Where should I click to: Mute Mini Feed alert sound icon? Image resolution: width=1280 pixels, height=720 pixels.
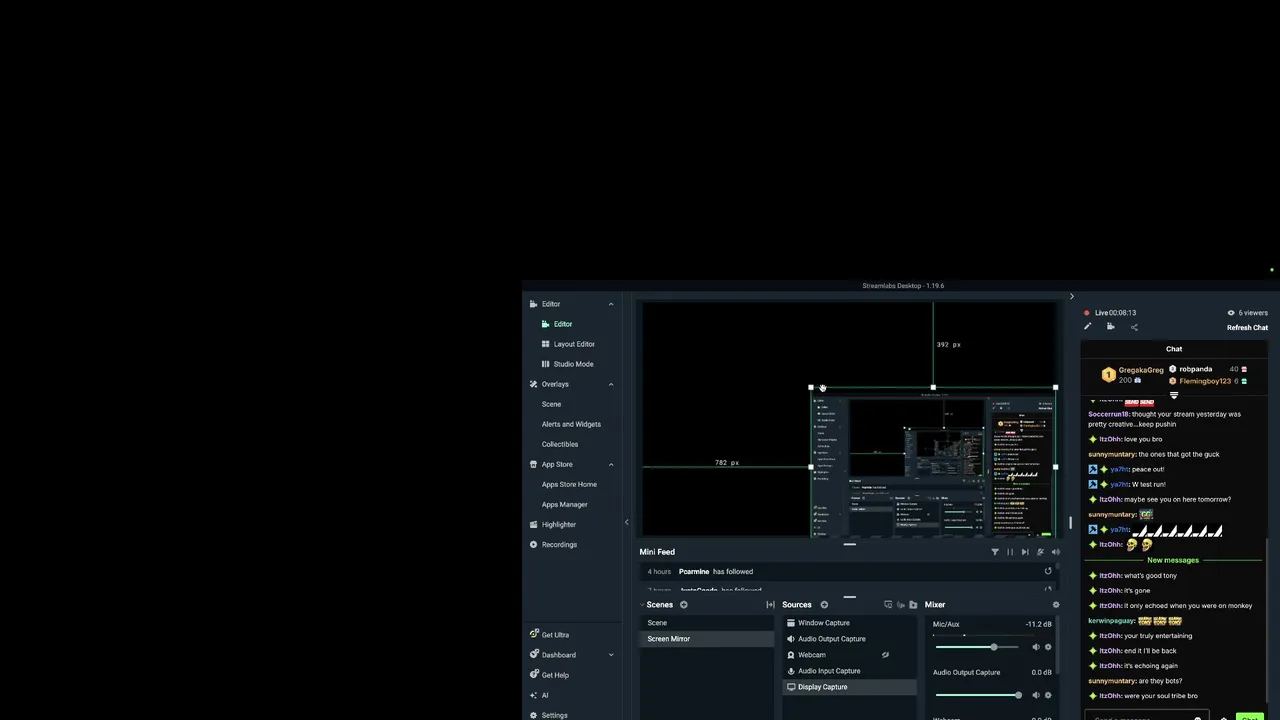pyautogui.click(x=1055, y=552)
